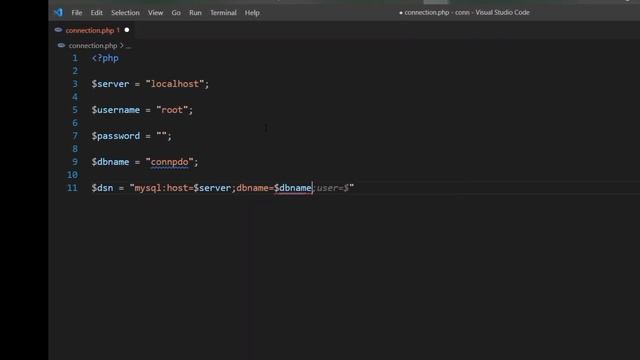Viewport: 640px width, 360px height.
Task: Click line number 7 in the gutter
Action: click(x=75, y=136)
